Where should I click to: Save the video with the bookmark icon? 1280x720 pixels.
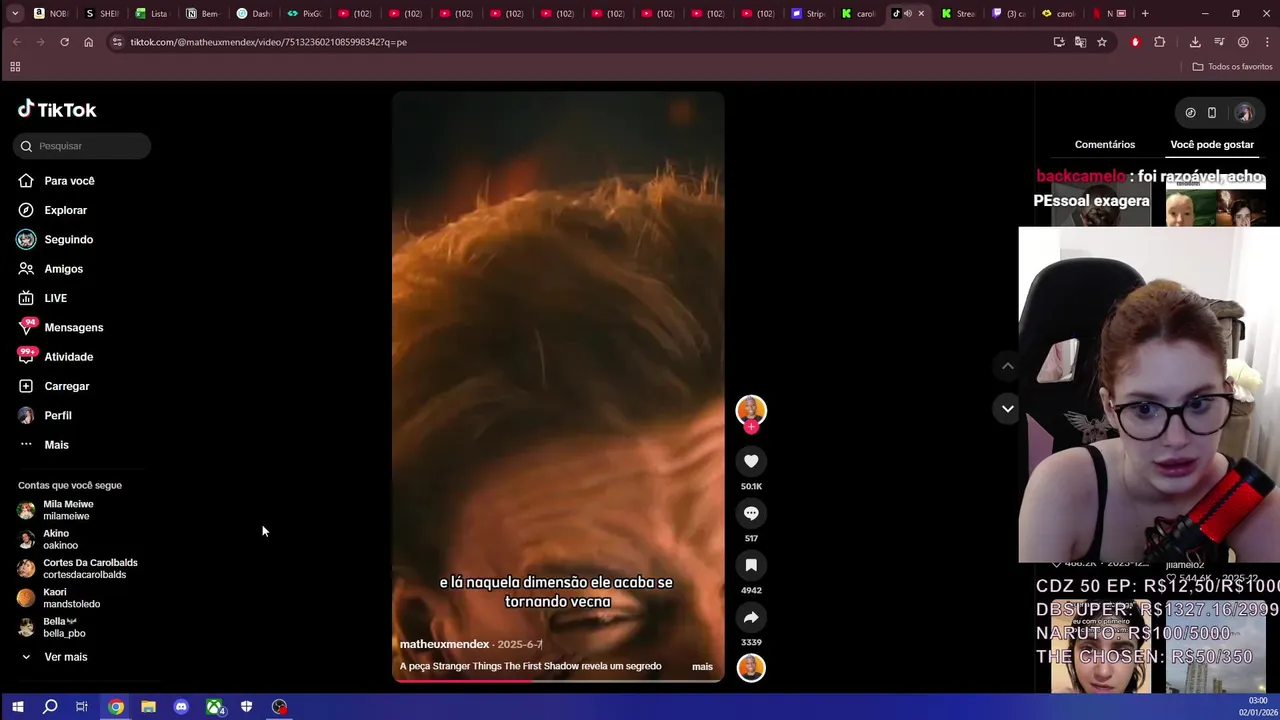tap(751, 565)
